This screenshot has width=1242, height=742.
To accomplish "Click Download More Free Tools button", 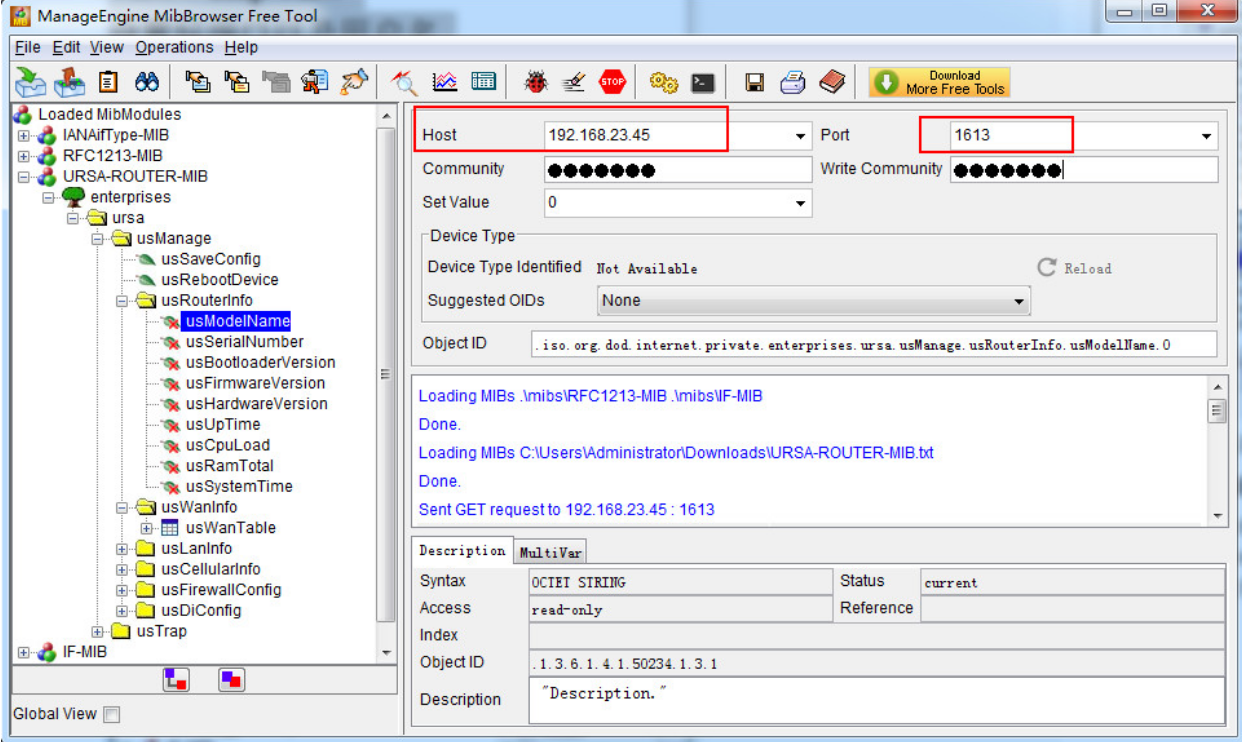I will [940, 82].
